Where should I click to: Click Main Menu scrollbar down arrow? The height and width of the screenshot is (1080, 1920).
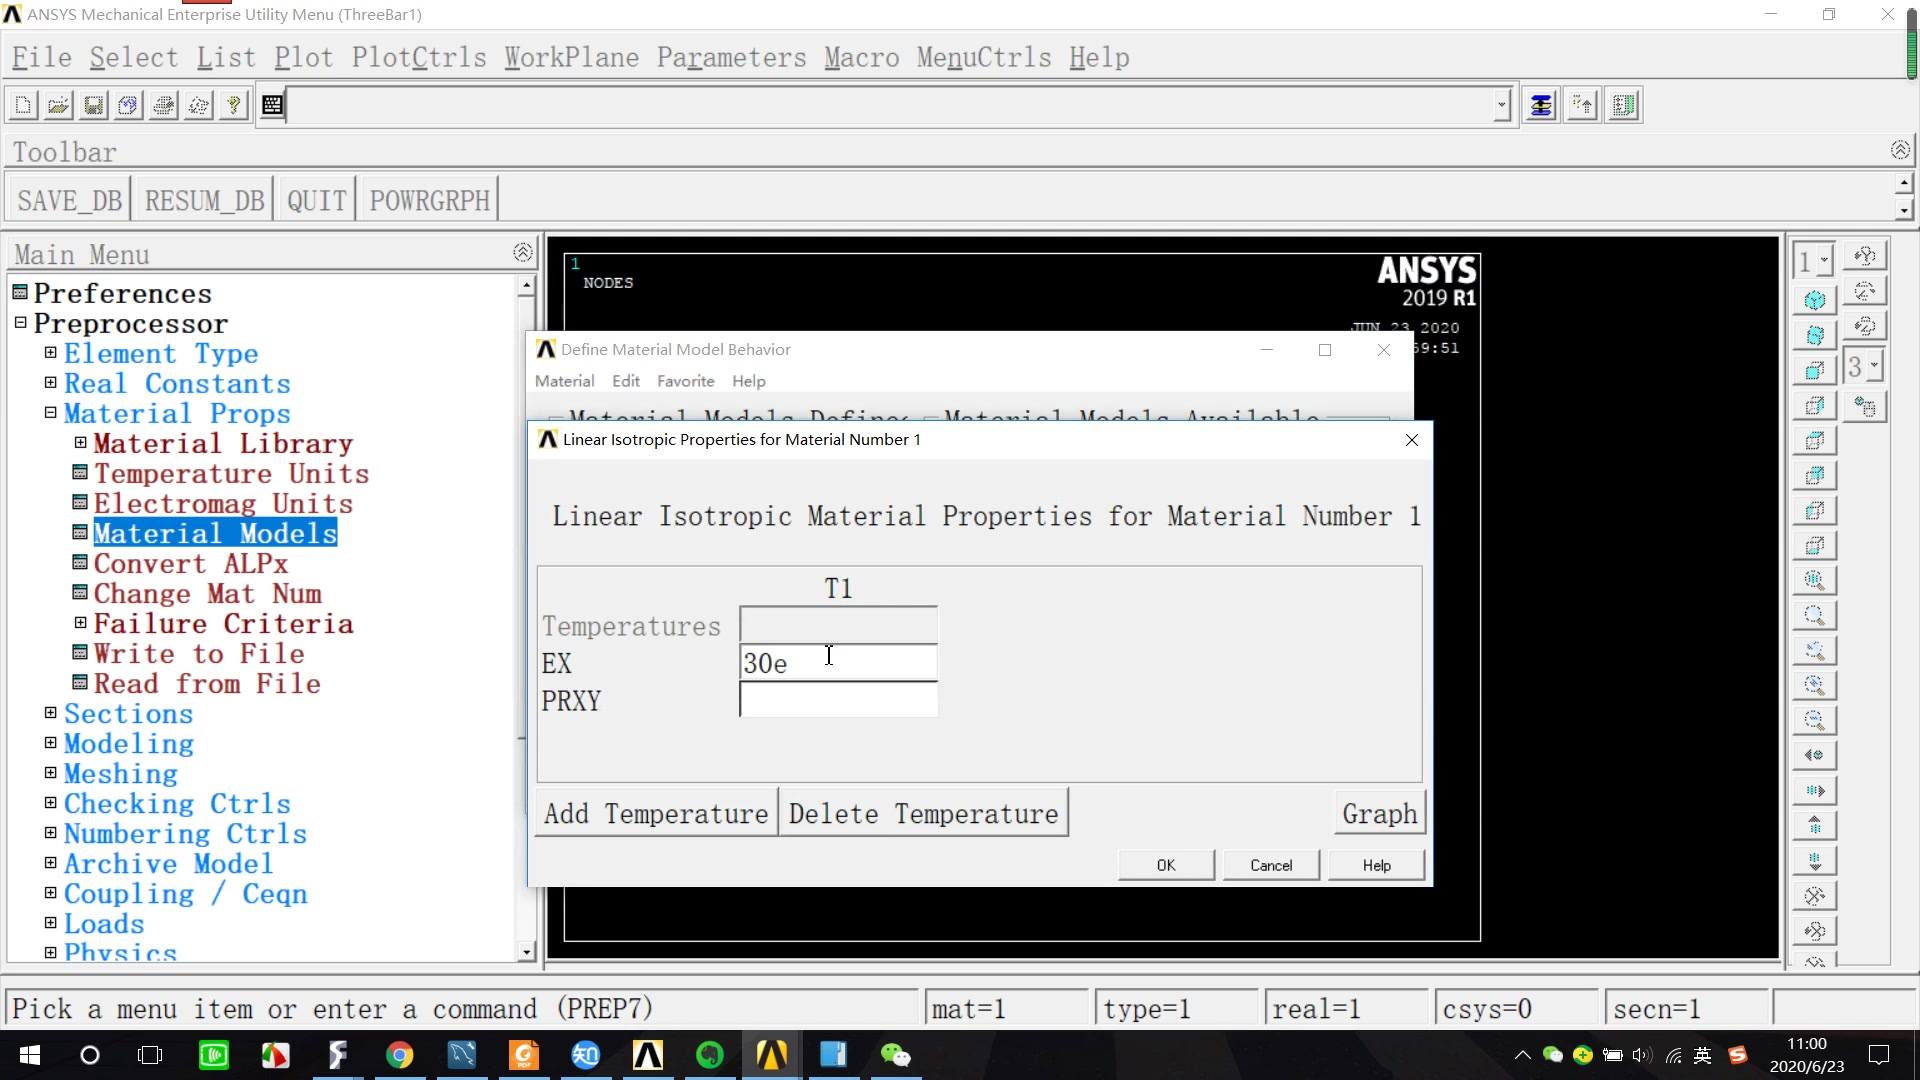click(x=526, y=952)
